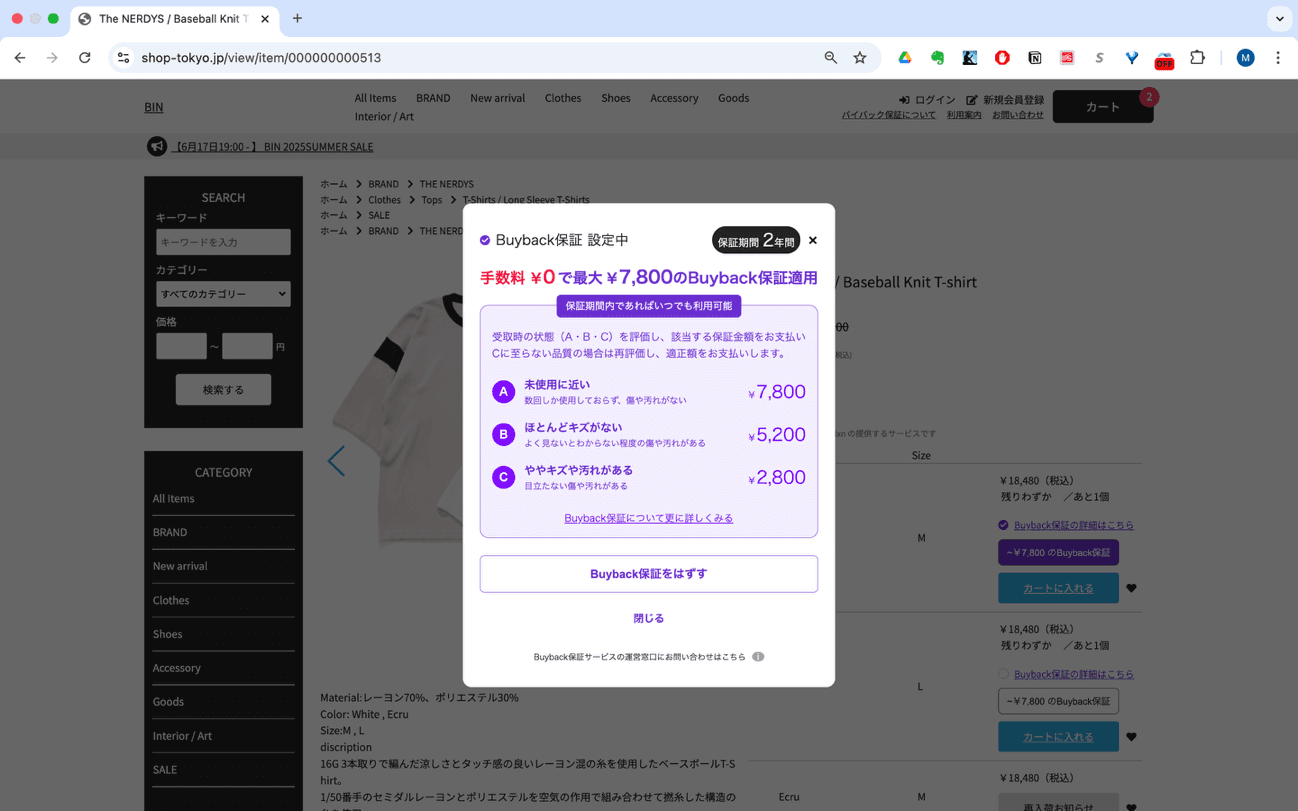Go back to the previous page

click(x=20, y=58)
